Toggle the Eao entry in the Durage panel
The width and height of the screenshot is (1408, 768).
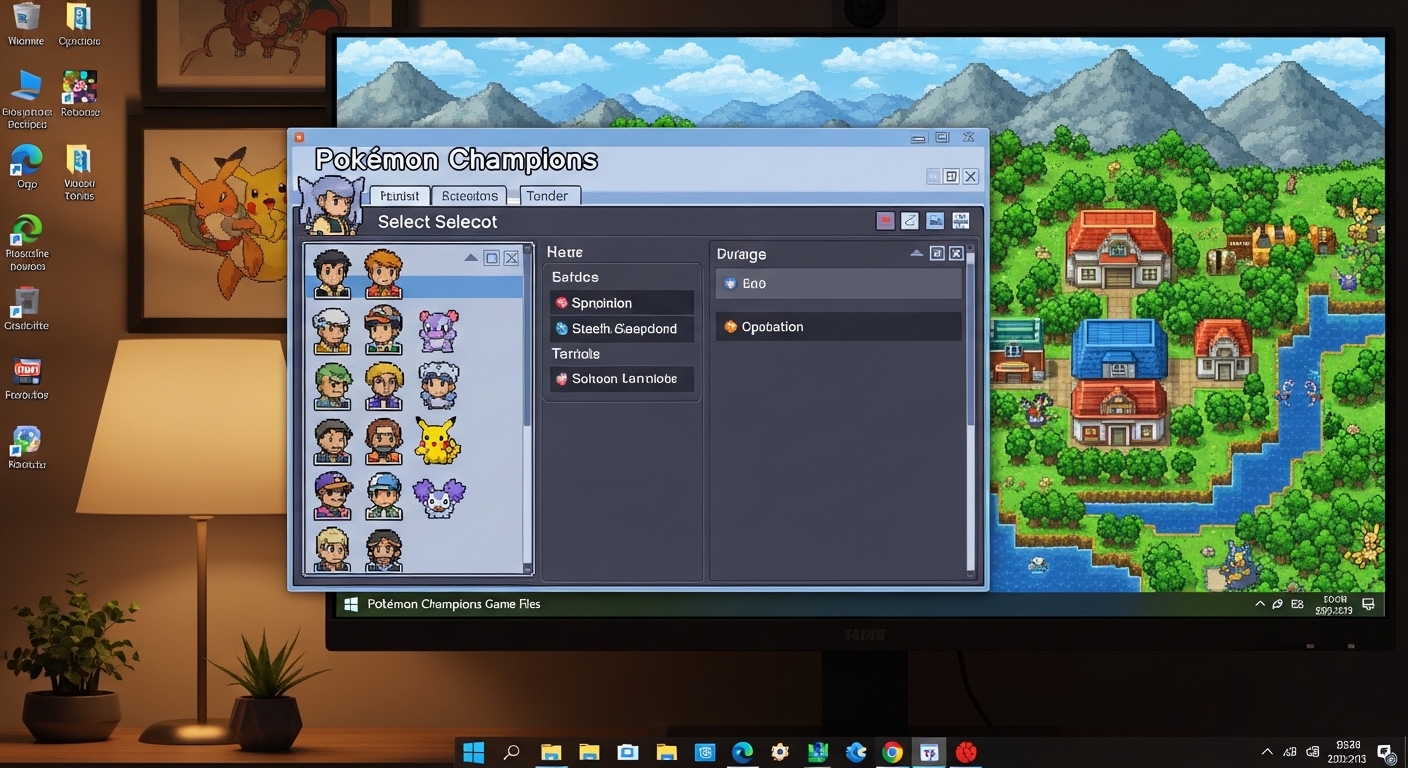[838, 283]
